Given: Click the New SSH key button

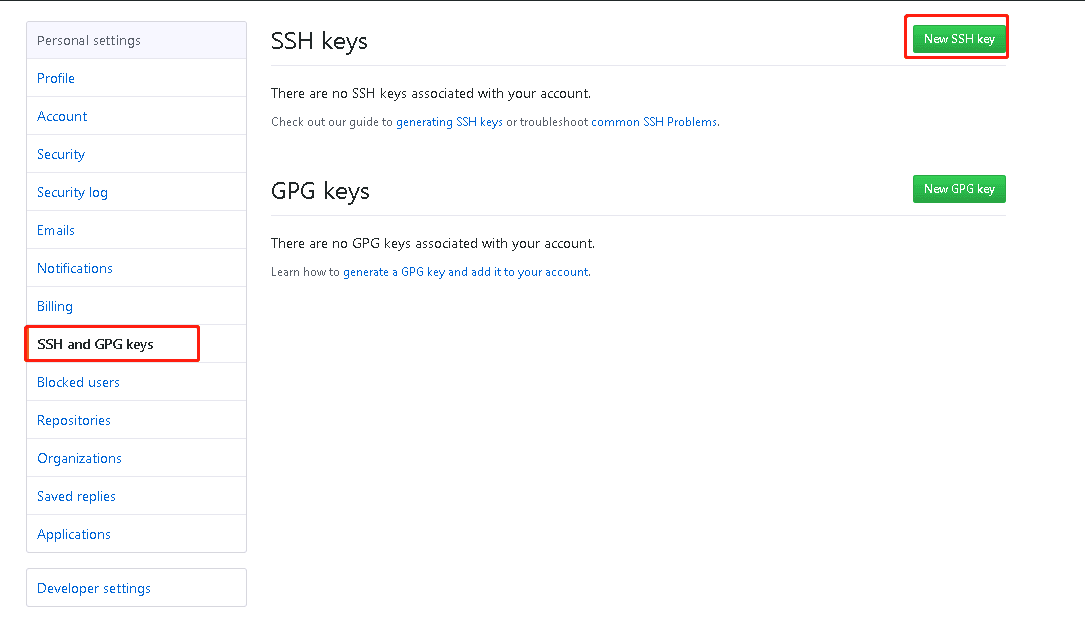Looking at the screenshot, I should [x=955, y=37].
